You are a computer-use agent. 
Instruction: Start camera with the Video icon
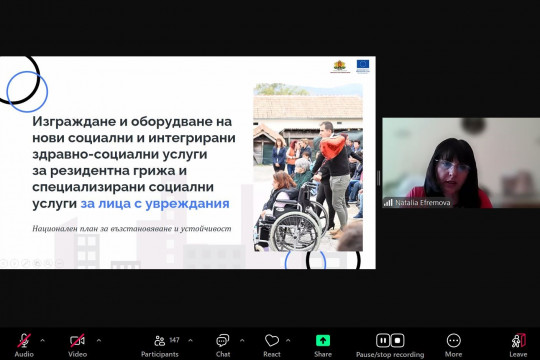pyautogui.click(x=77, y=341)
